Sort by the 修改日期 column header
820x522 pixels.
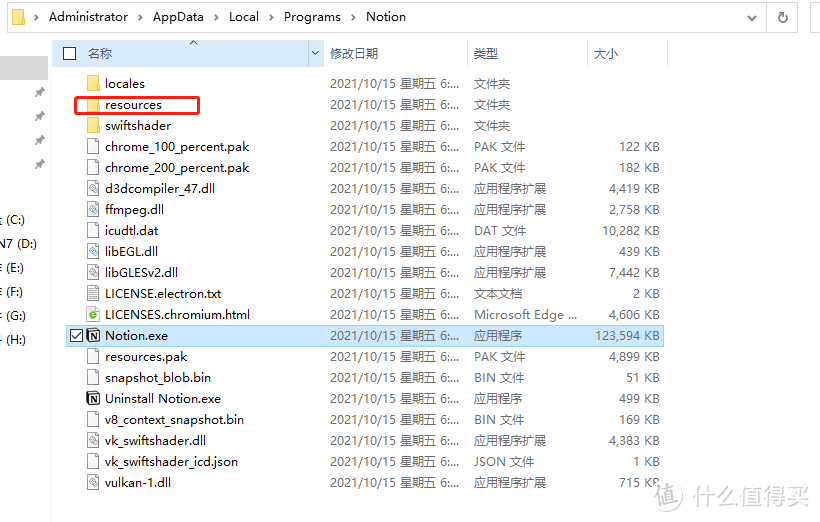pos(354,53)
